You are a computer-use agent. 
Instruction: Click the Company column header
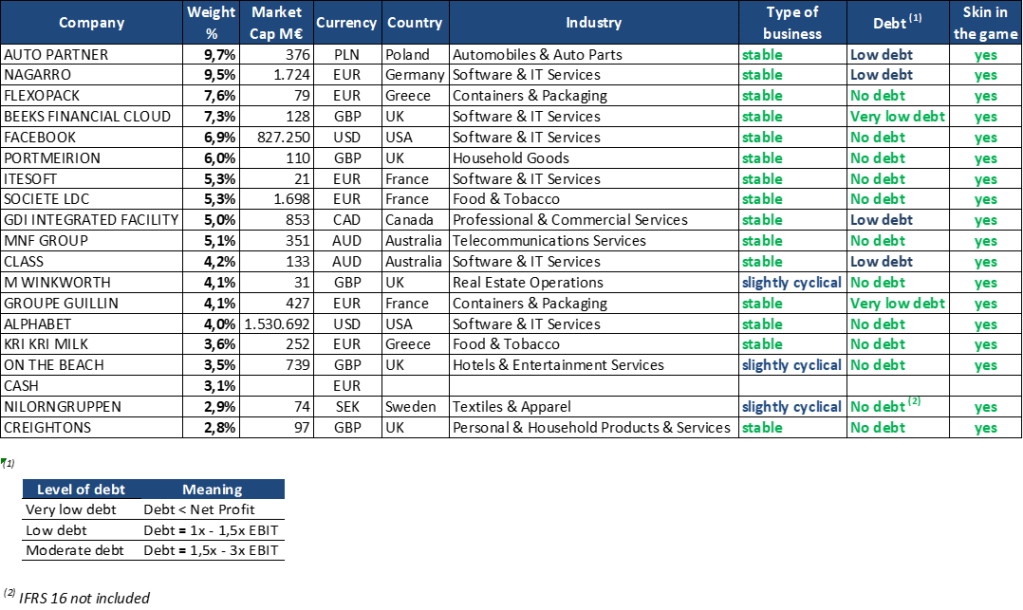(92, 23)
